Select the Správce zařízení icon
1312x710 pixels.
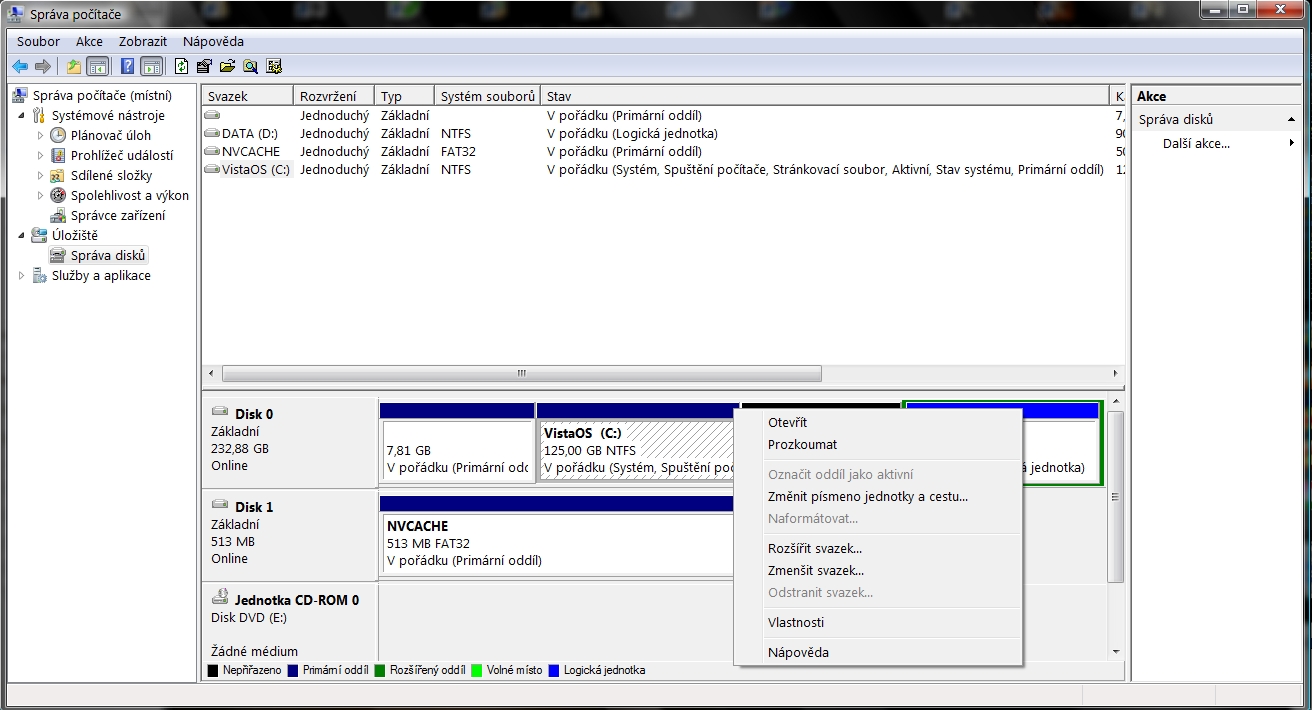pos(58,215)
